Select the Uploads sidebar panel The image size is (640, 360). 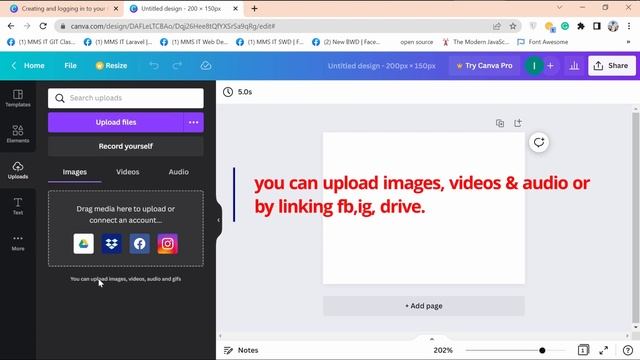coord(18,170)
